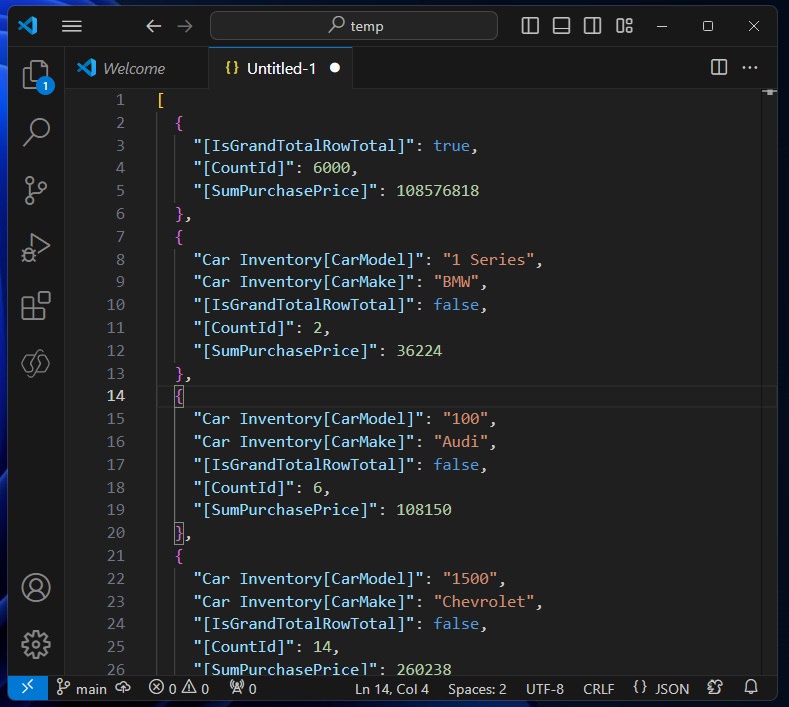
Task: Open the Copilot status icon
Action: pyautogui.click(x=715, y=687)
